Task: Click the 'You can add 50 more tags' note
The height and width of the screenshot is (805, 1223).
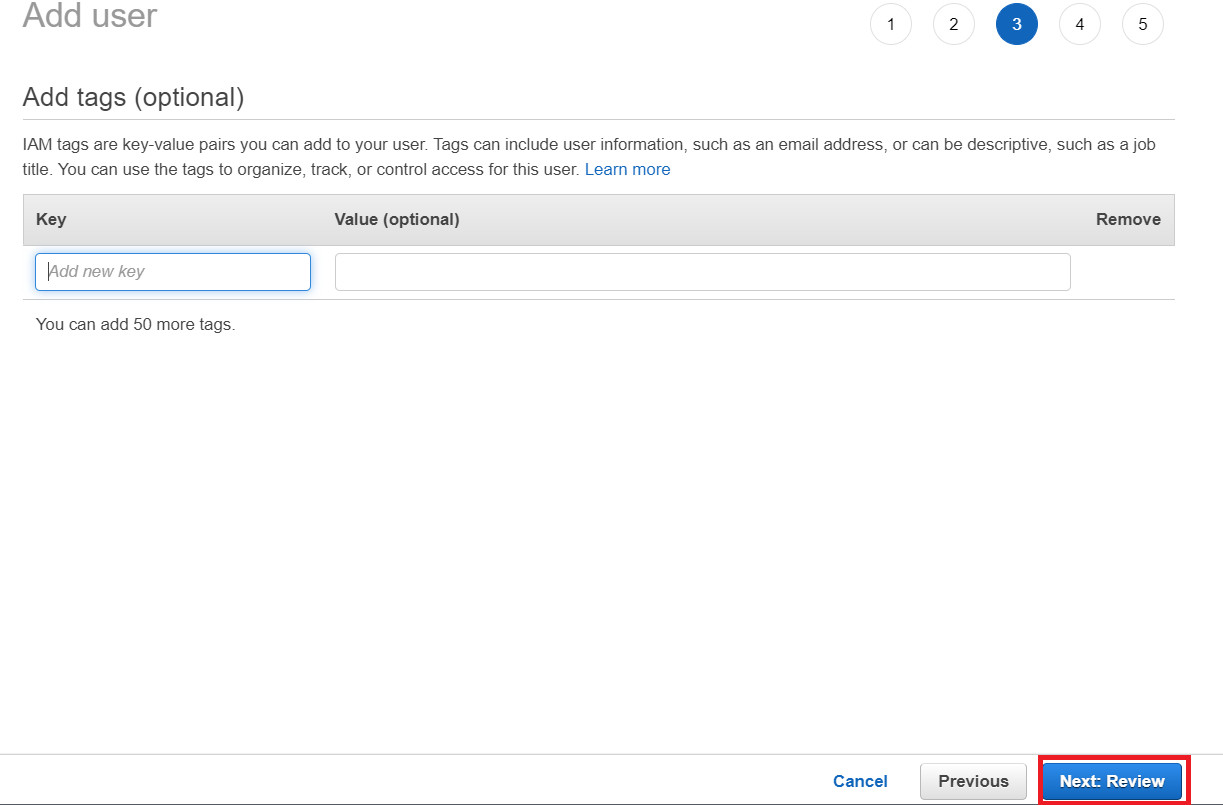Action: (135, 325)
